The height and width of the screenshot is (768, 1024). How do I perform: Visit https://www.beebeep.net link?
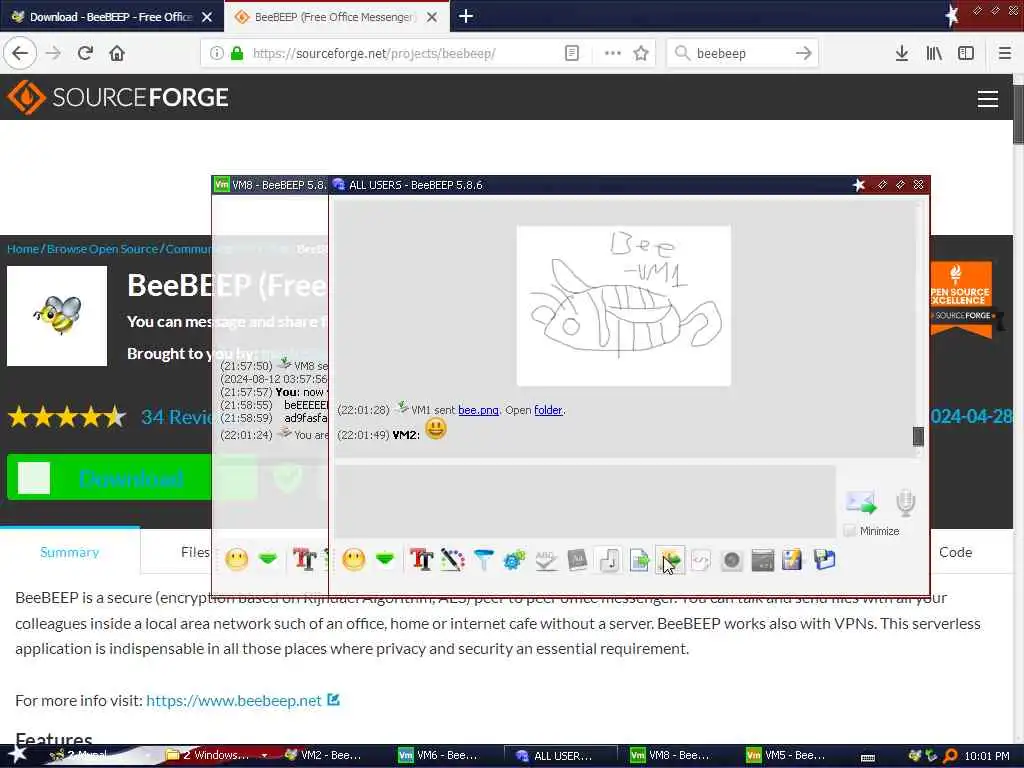point(234,700)
